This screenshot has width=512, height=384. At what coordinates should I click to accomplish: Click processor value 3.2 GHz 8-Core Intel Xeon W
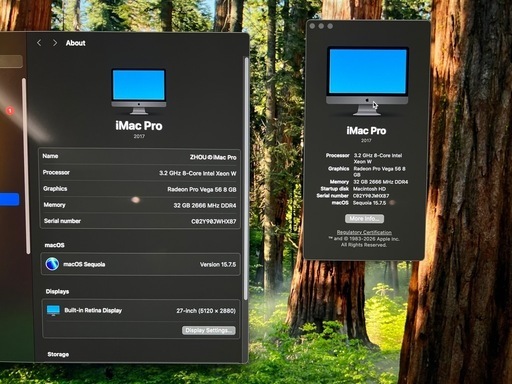point(198,173)
